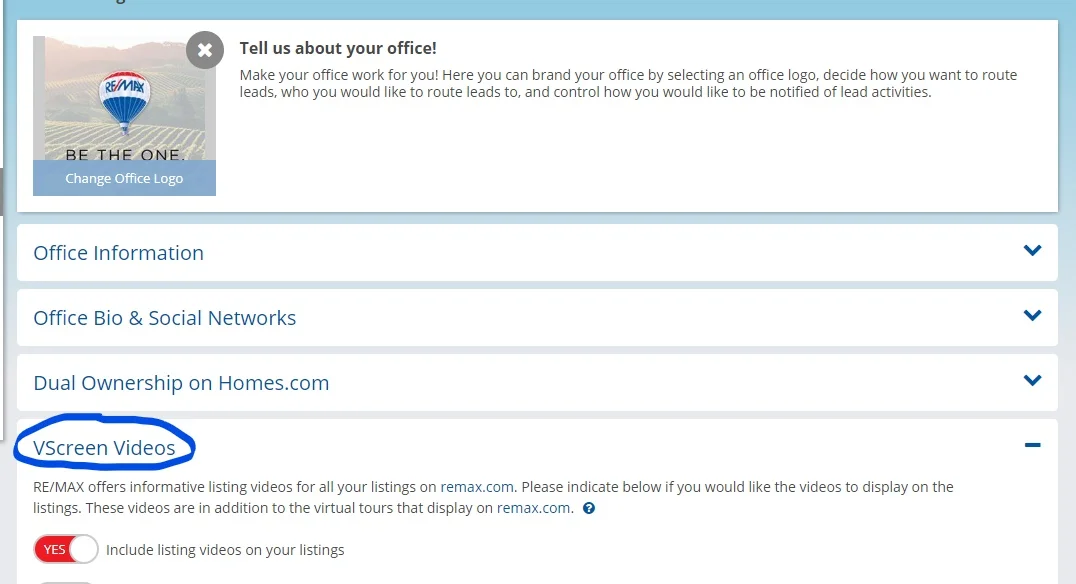The image size is (1076, 584).
Task: Open the remax.com link after virtual tours
Action: click(x=533, y=508)
